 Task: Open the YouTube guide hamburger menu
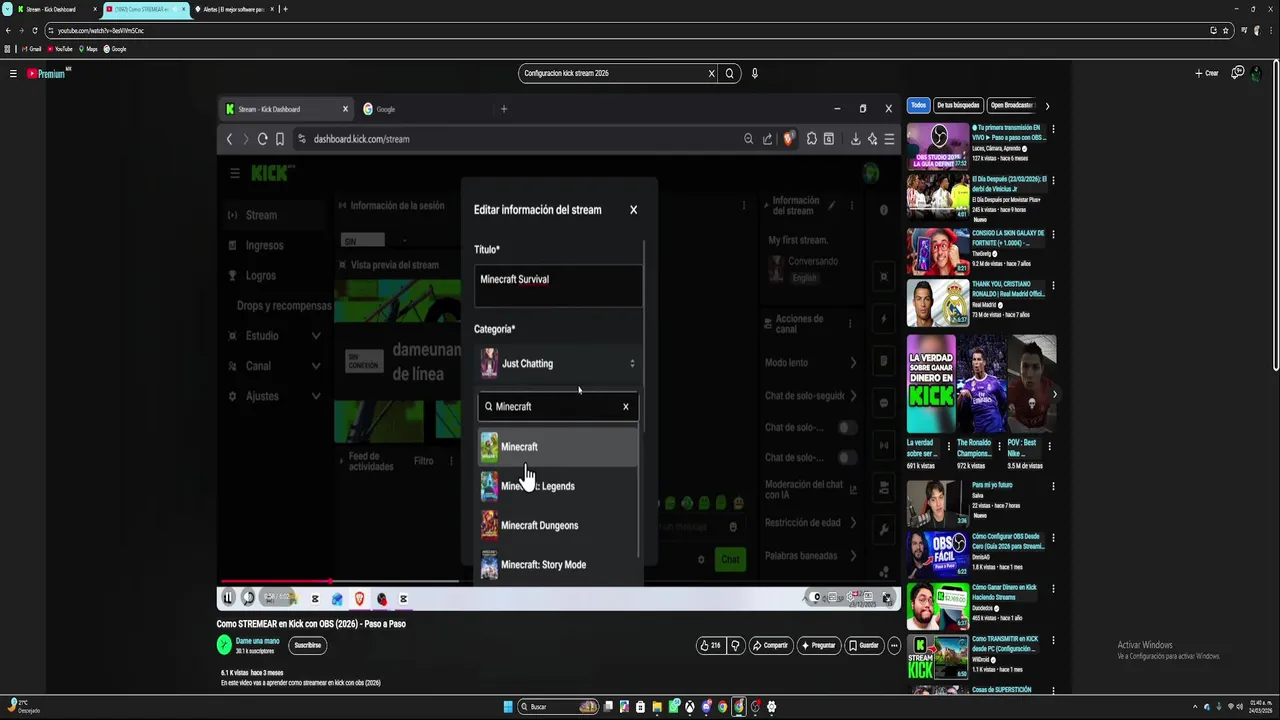13,73
